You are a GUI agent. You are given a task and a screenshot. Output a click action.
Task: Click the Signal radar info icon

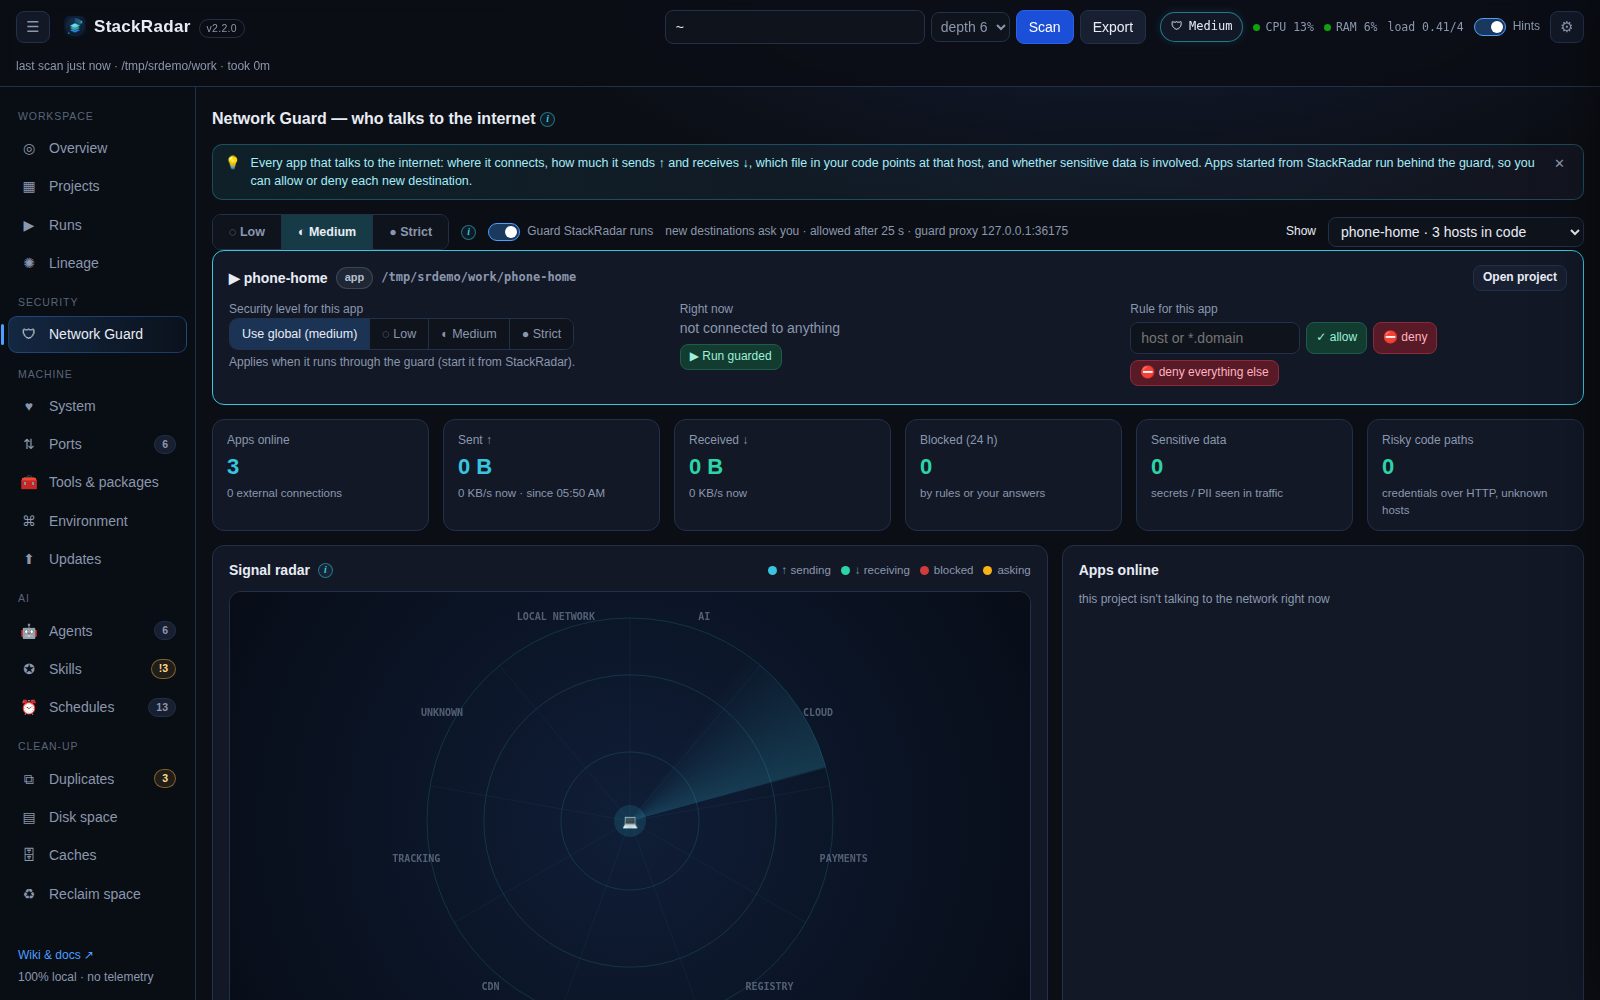click(325, 570)
